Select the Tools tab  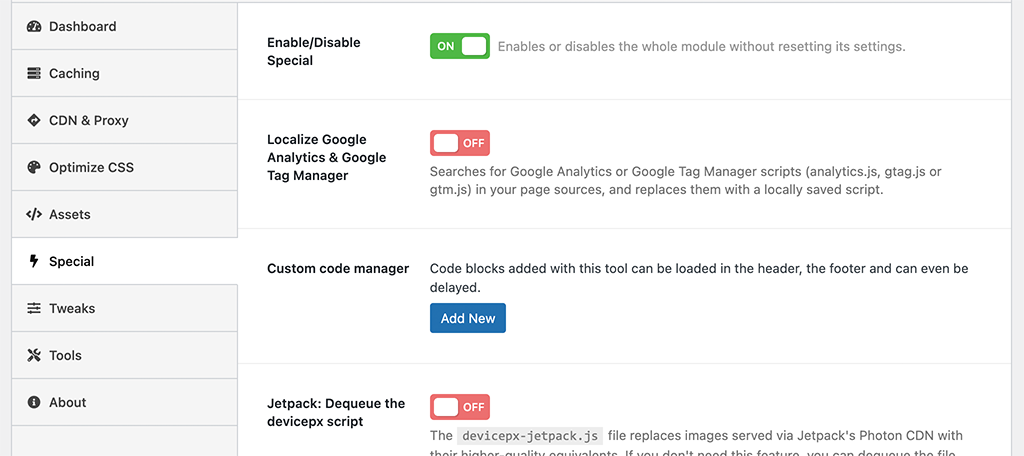(x=65, y=356)
